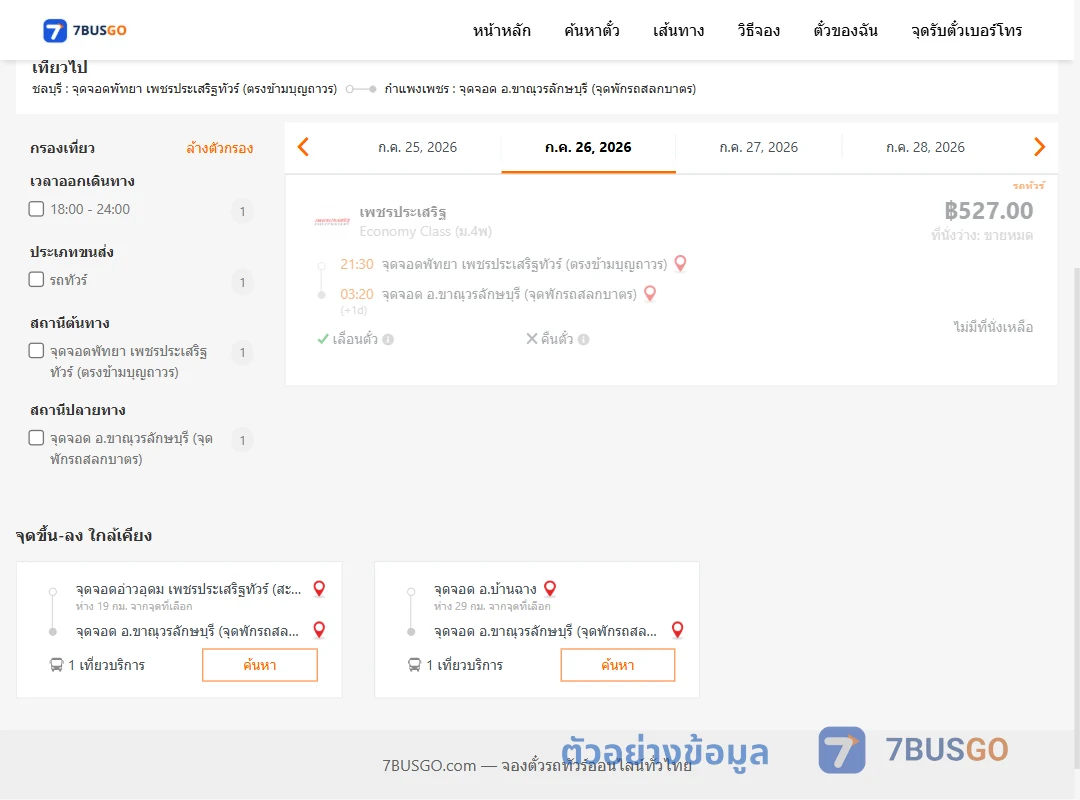
Task: Click คืนตั๋ว refund label
Action: pos(557,339)
